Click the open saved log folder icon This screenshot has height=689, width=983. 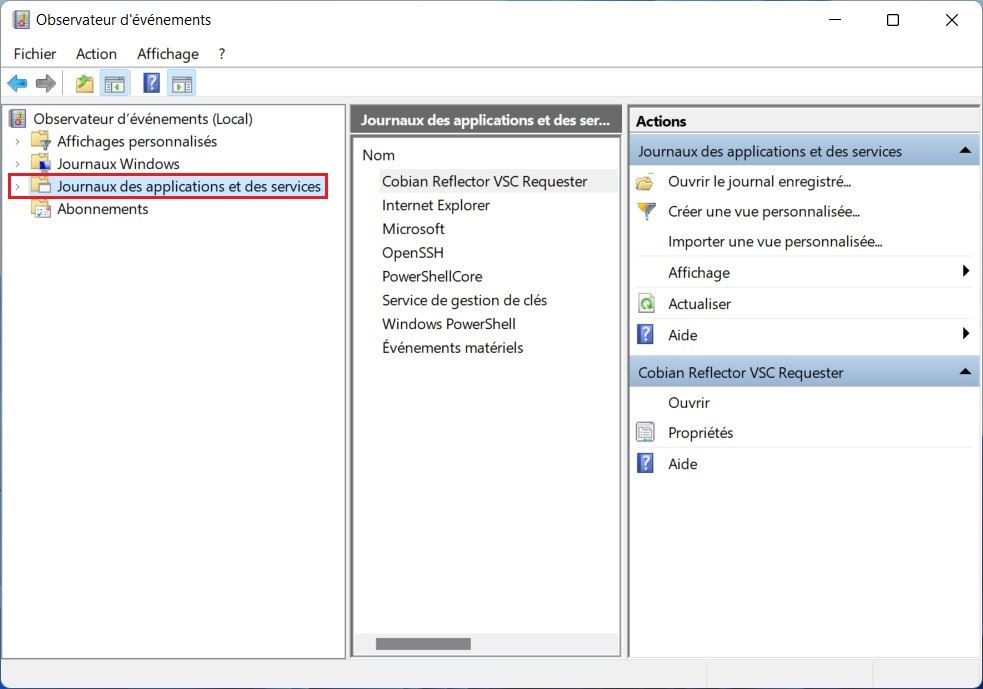tap(646, 182)
